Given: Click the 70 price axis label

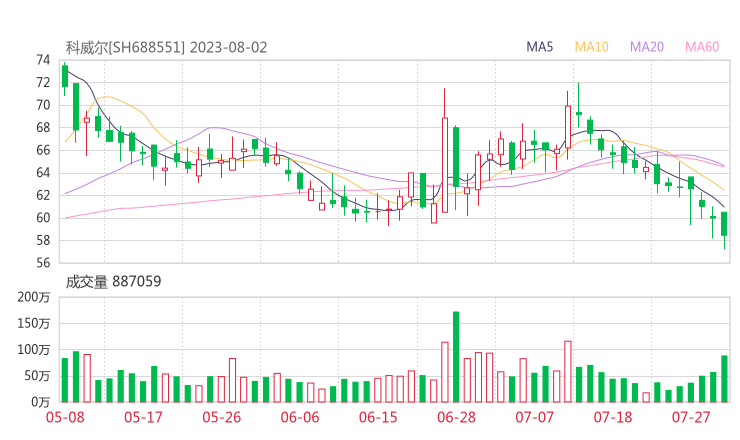Looking at the screenshot, I should (43, 105).
